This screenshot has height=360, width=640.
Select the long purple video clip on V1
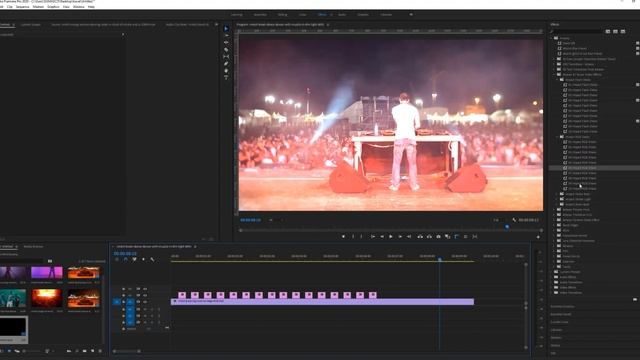[322, 302]
